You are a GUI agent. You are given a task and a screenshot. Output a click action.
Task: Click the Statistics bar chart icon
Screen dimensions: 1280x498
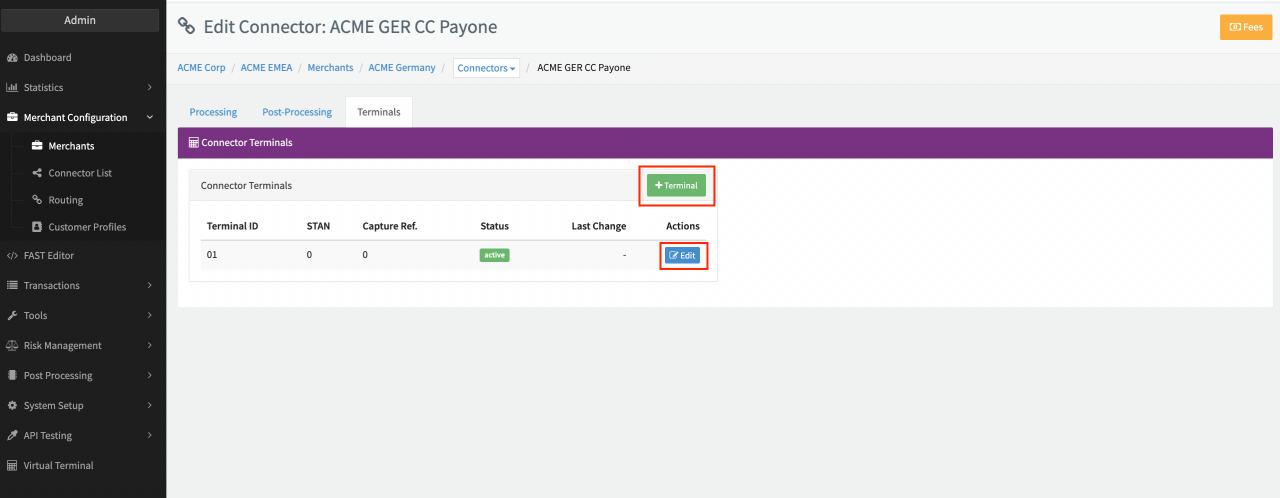point(13,88)
